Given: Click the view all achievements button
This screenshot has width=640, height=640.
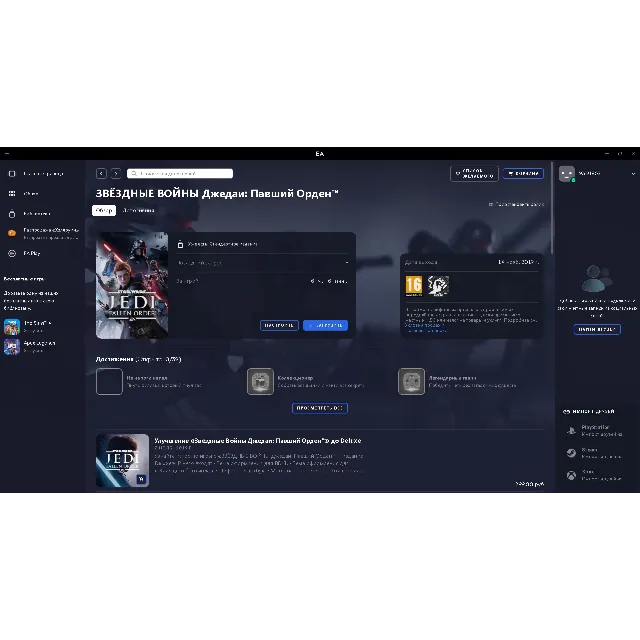Looking at the screenshot, I should pos(320,408).
